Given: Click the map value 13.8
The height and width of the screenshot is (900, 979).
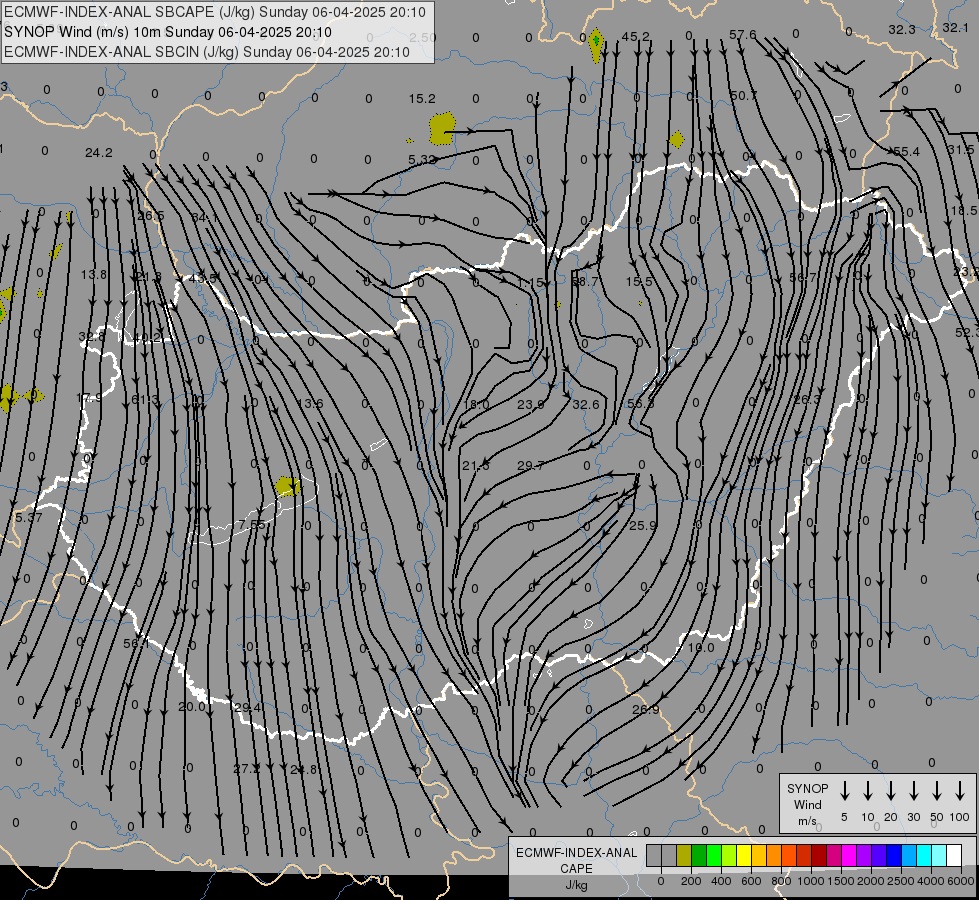Looking at the screenshot, I should point(94,274).
